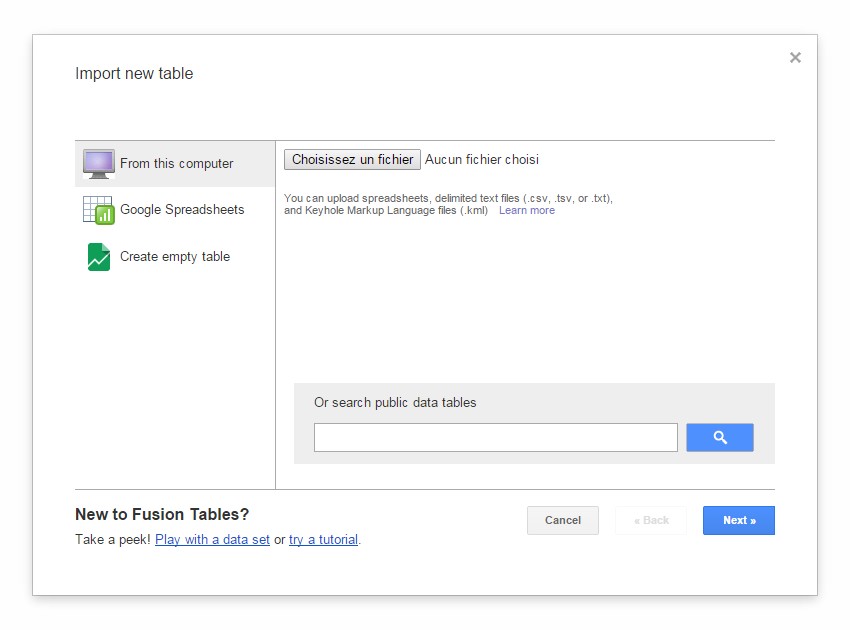This screenshot has width=850, height=630.
Task: Click the Next button
Action: 739,520
